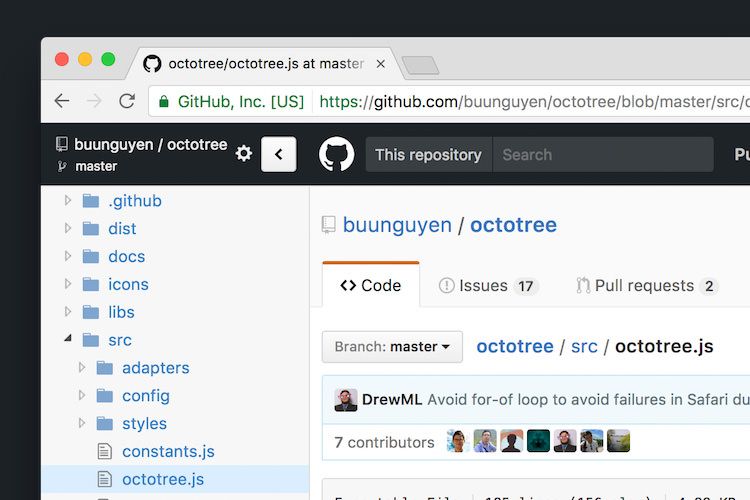Expand the adapters folder triangle

click(x=82, y=367)
